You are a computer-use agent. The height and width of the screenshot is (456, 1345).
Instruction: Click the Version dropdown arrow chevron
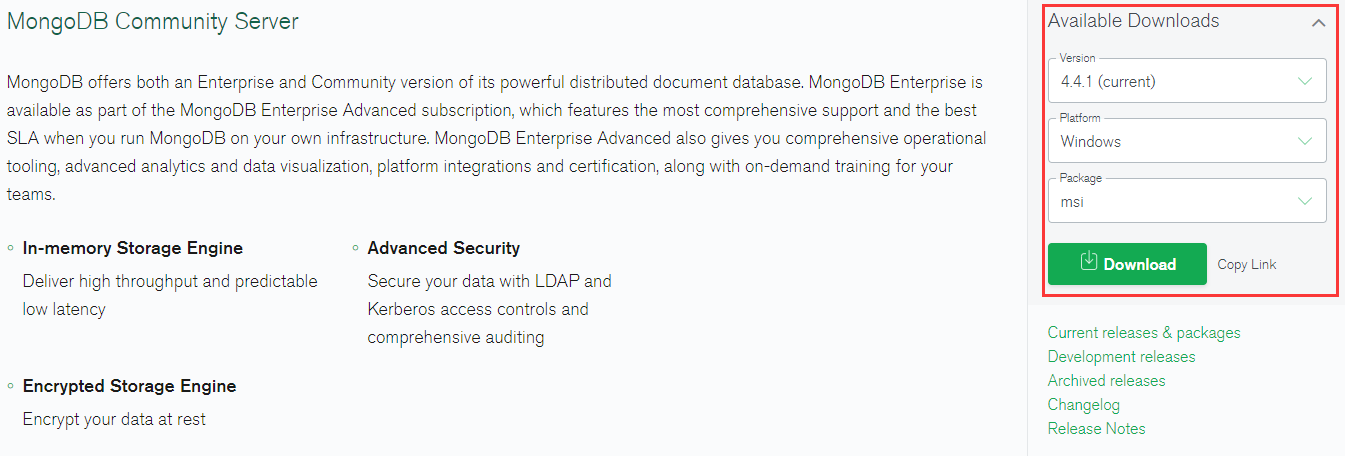pyautogui.click(x=1305, y=81)
